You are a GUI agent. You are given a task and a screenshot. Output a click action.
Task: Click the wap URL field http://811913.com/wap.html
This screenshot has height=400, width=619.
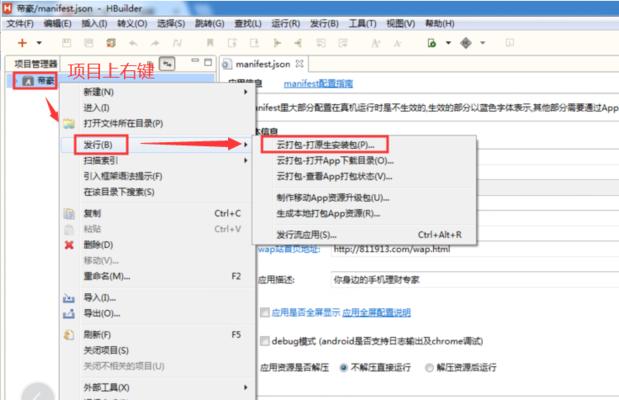coord(474,249)
